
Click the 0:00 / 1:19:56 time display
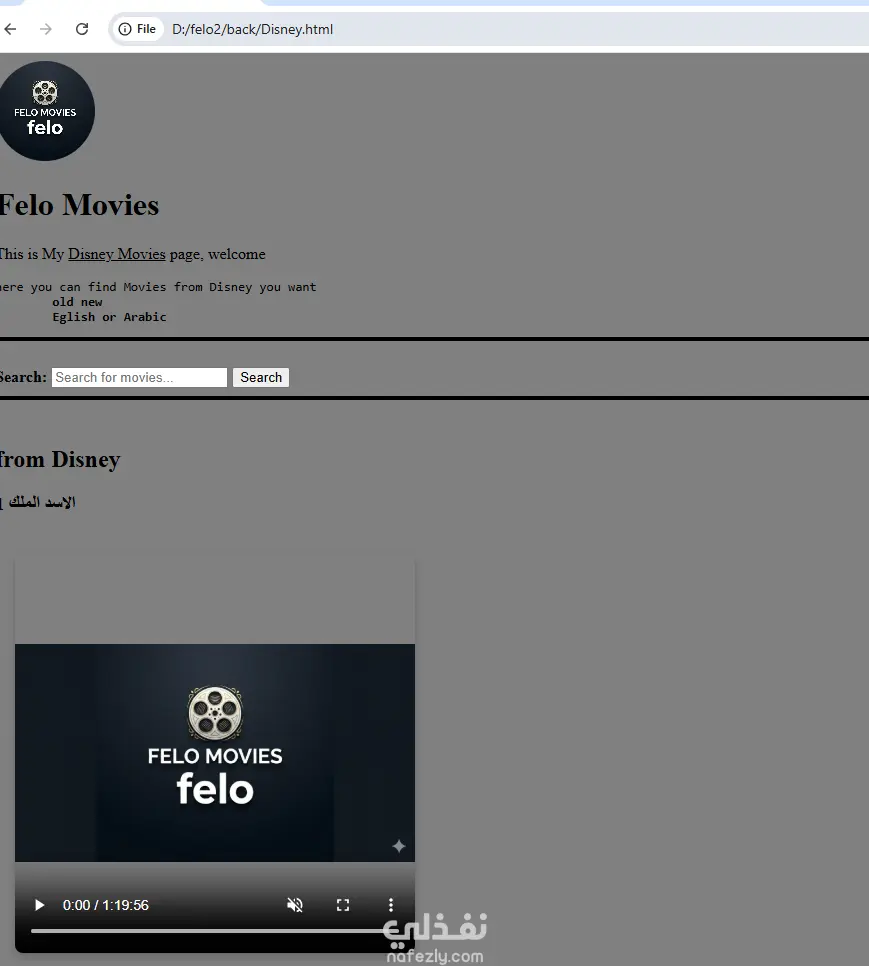106,905
